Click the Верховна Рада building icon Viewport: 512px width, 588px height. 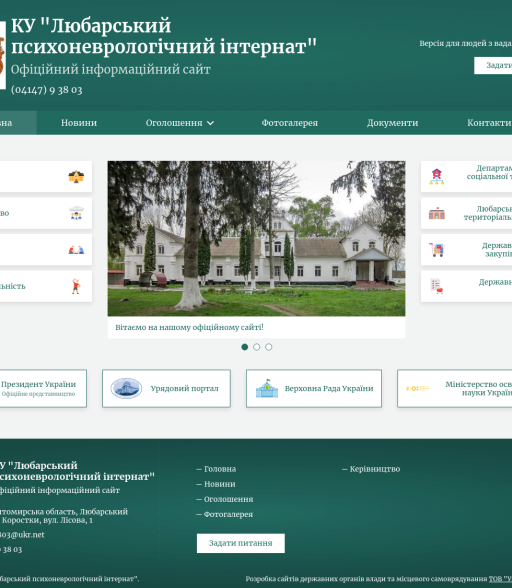pyautogui.click(x=267, y=388)
